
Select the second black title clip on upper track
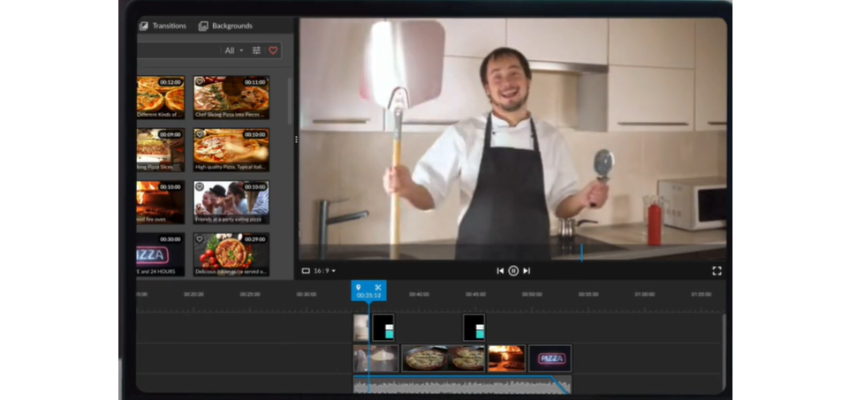point(474,328)
